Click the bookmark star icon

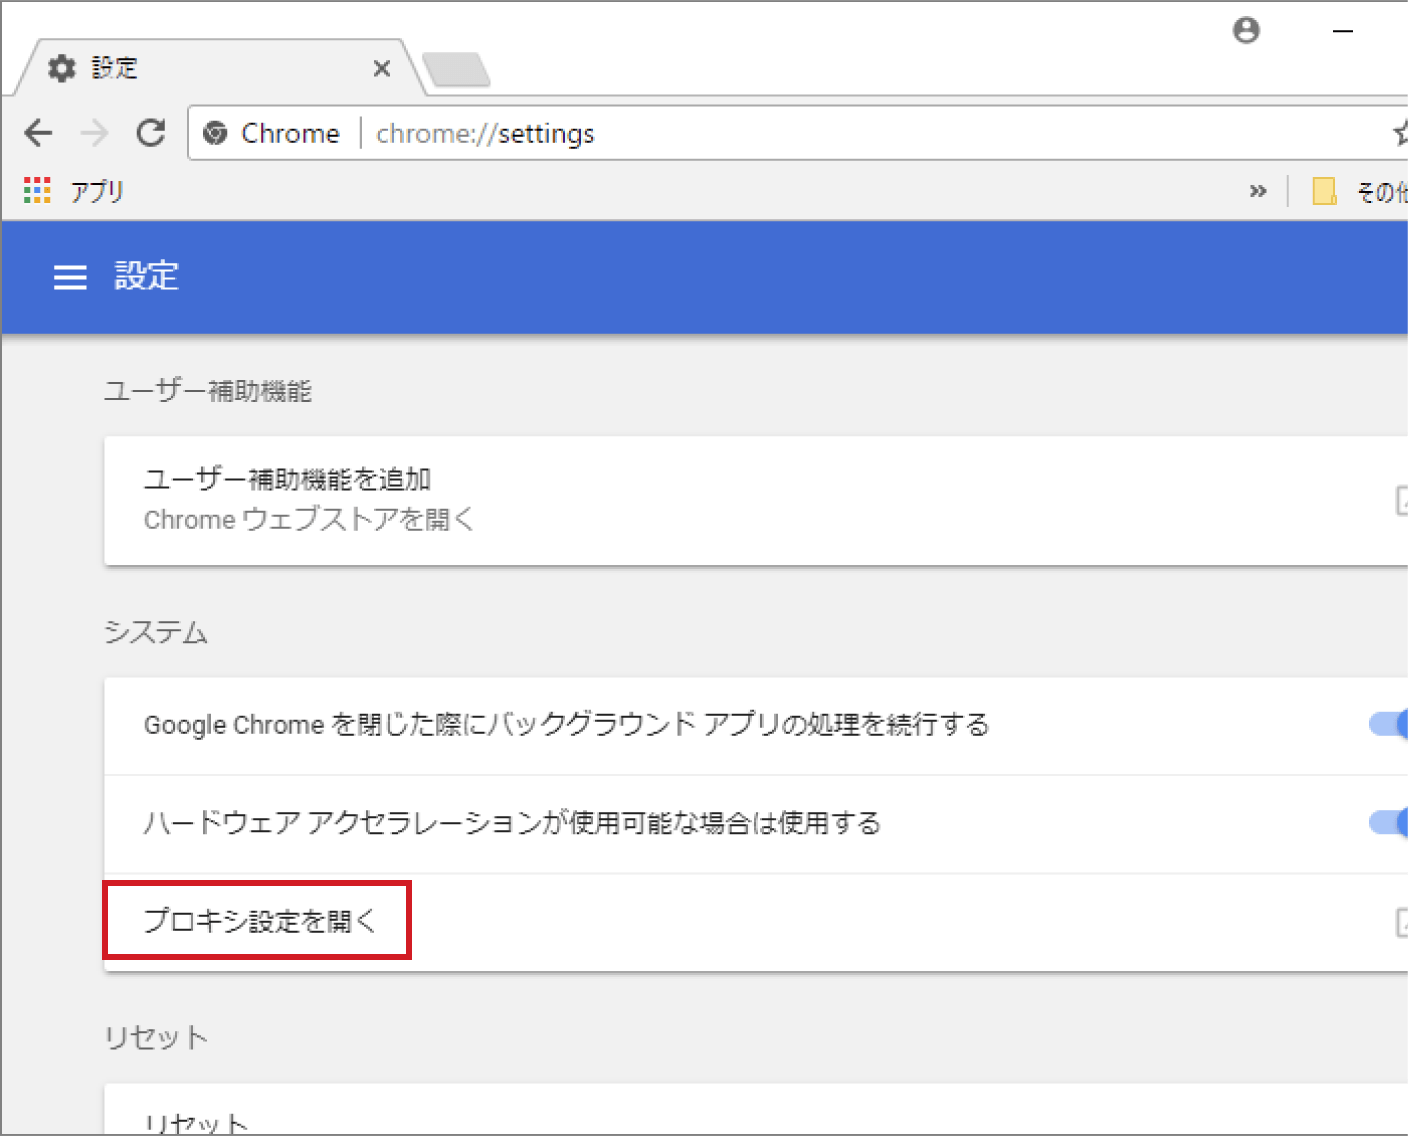(1400, 133)
